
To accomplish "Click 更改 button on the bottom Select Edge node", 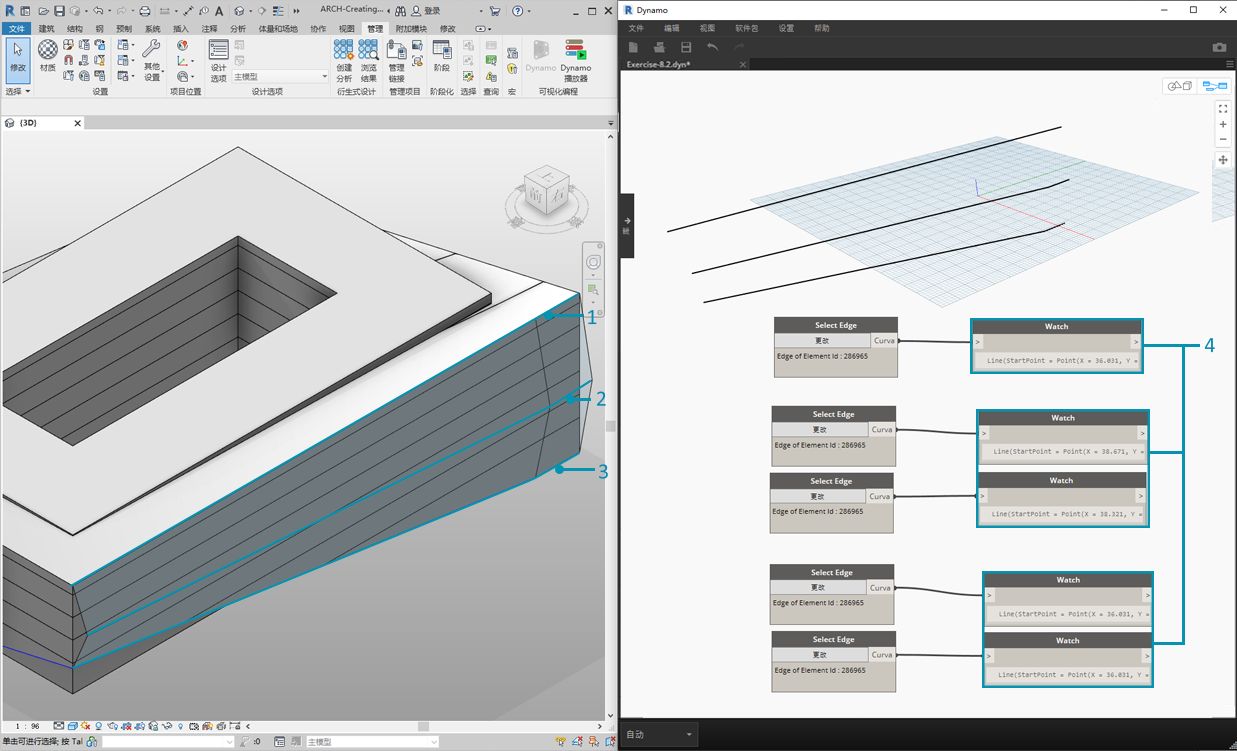I will [x=819, y=655].
